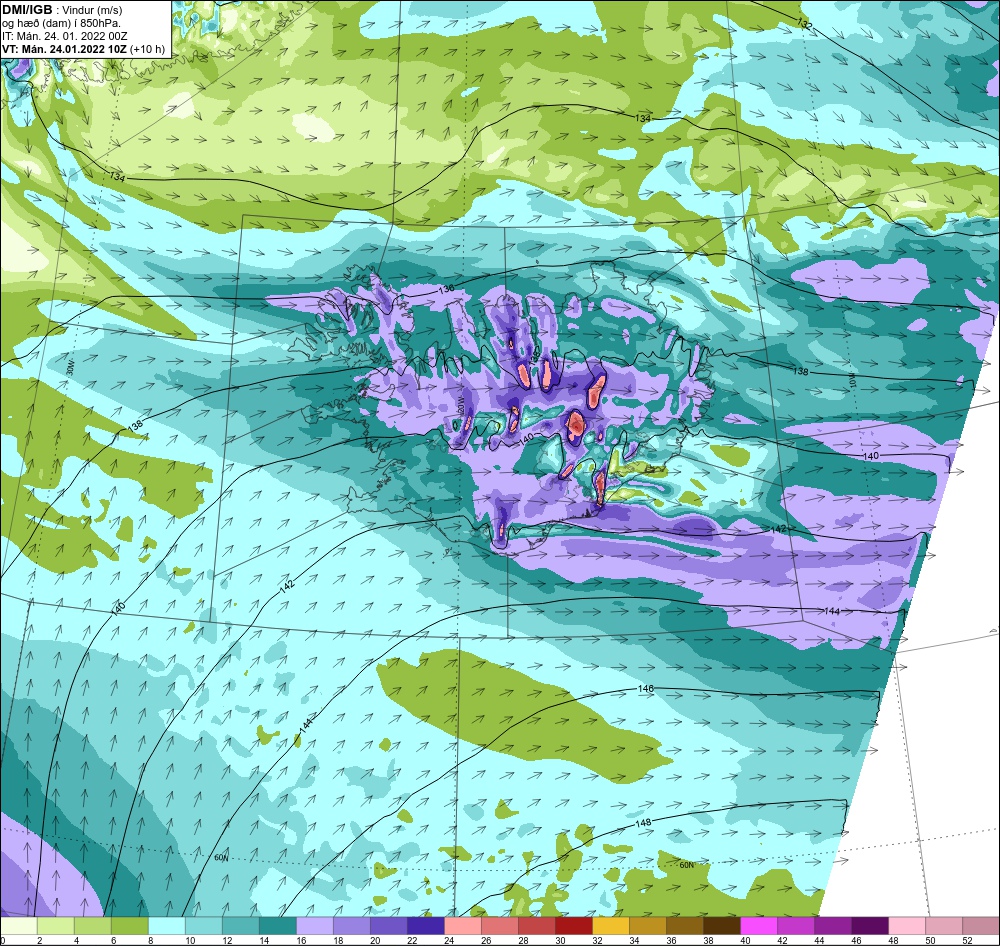Viewport: 1000px width, 946px height.
Task: Click the legend tick label '40'
Action: 745,940
